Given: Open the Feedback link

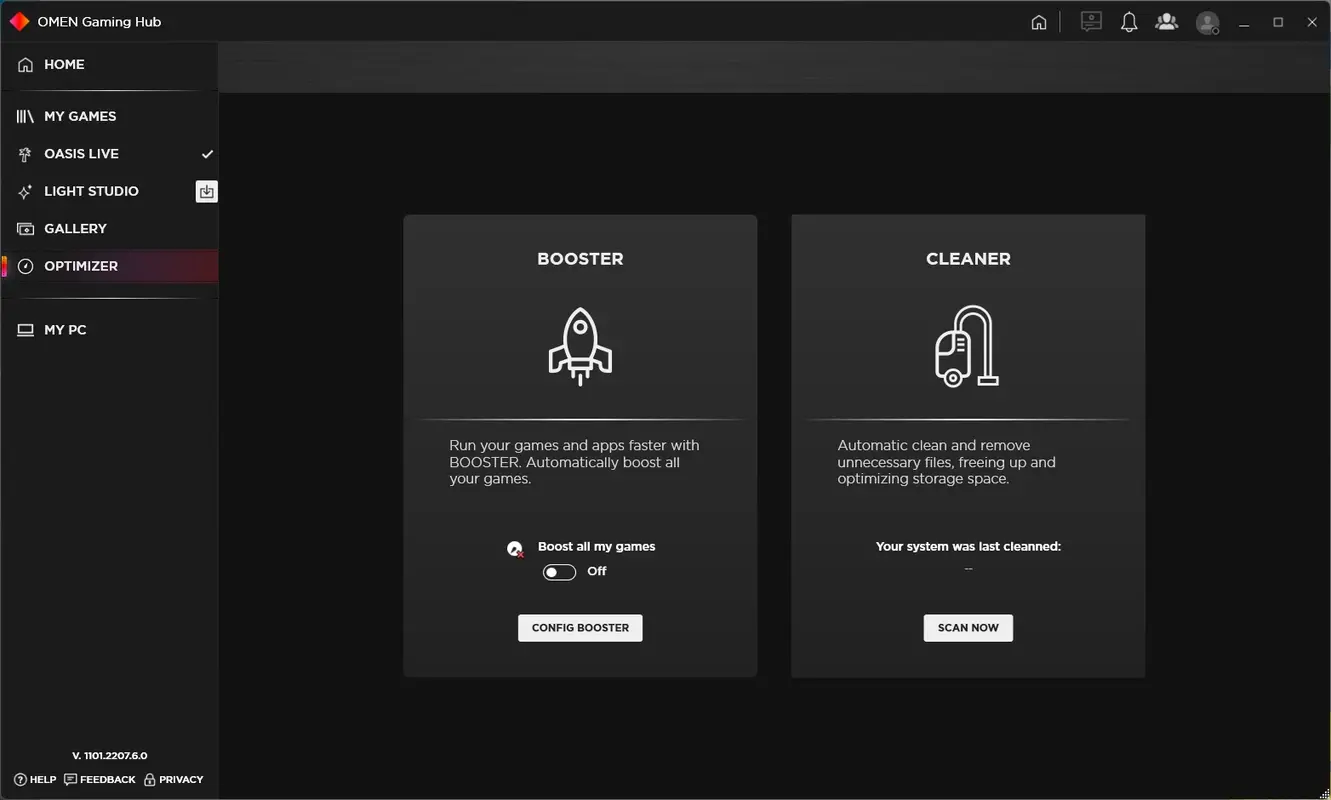Looking at the screenshot, I should pos(100,780).
